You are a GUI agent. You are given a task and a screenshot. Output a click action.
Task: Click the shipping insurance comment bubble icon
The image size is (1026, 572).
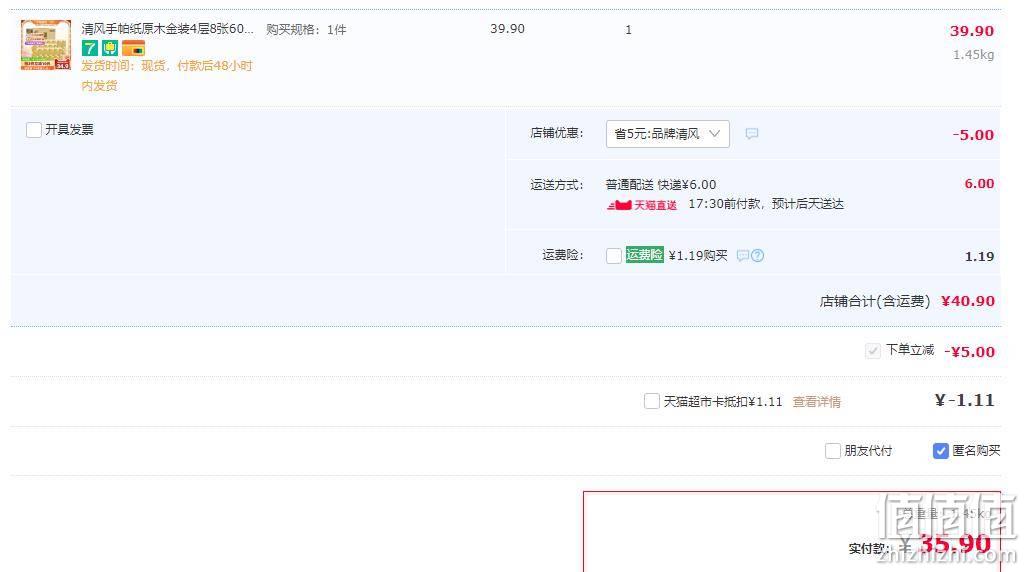click(x=743, y=255)
